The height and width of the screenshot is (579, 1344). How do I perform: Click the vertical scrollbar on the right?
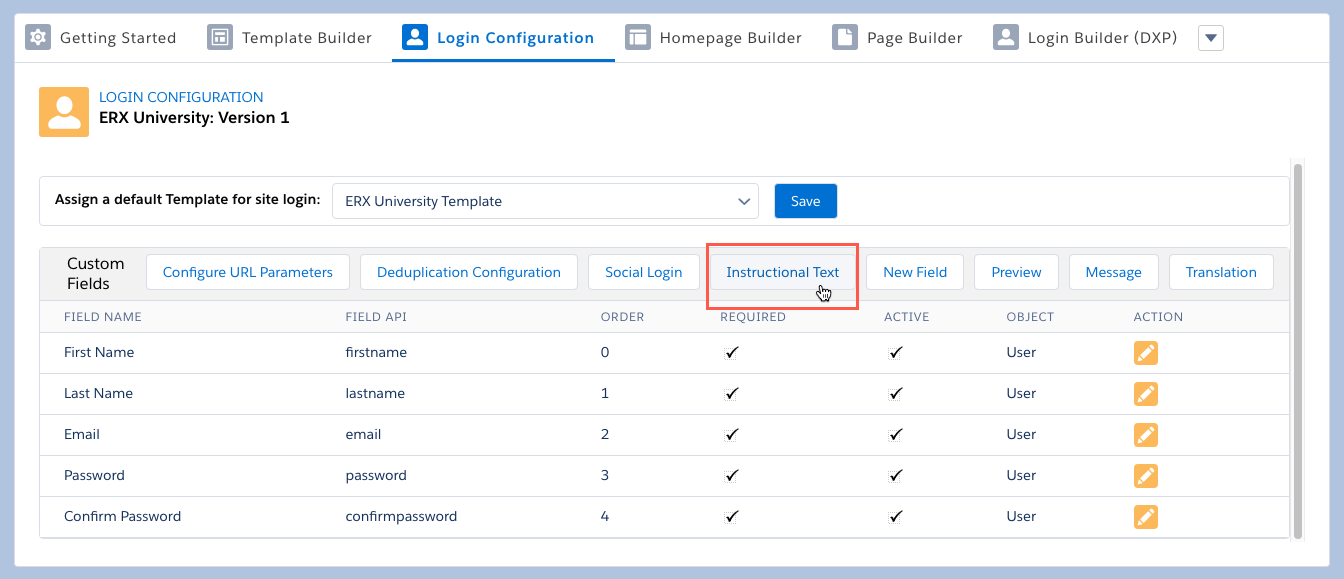[x=1298, y=350]
